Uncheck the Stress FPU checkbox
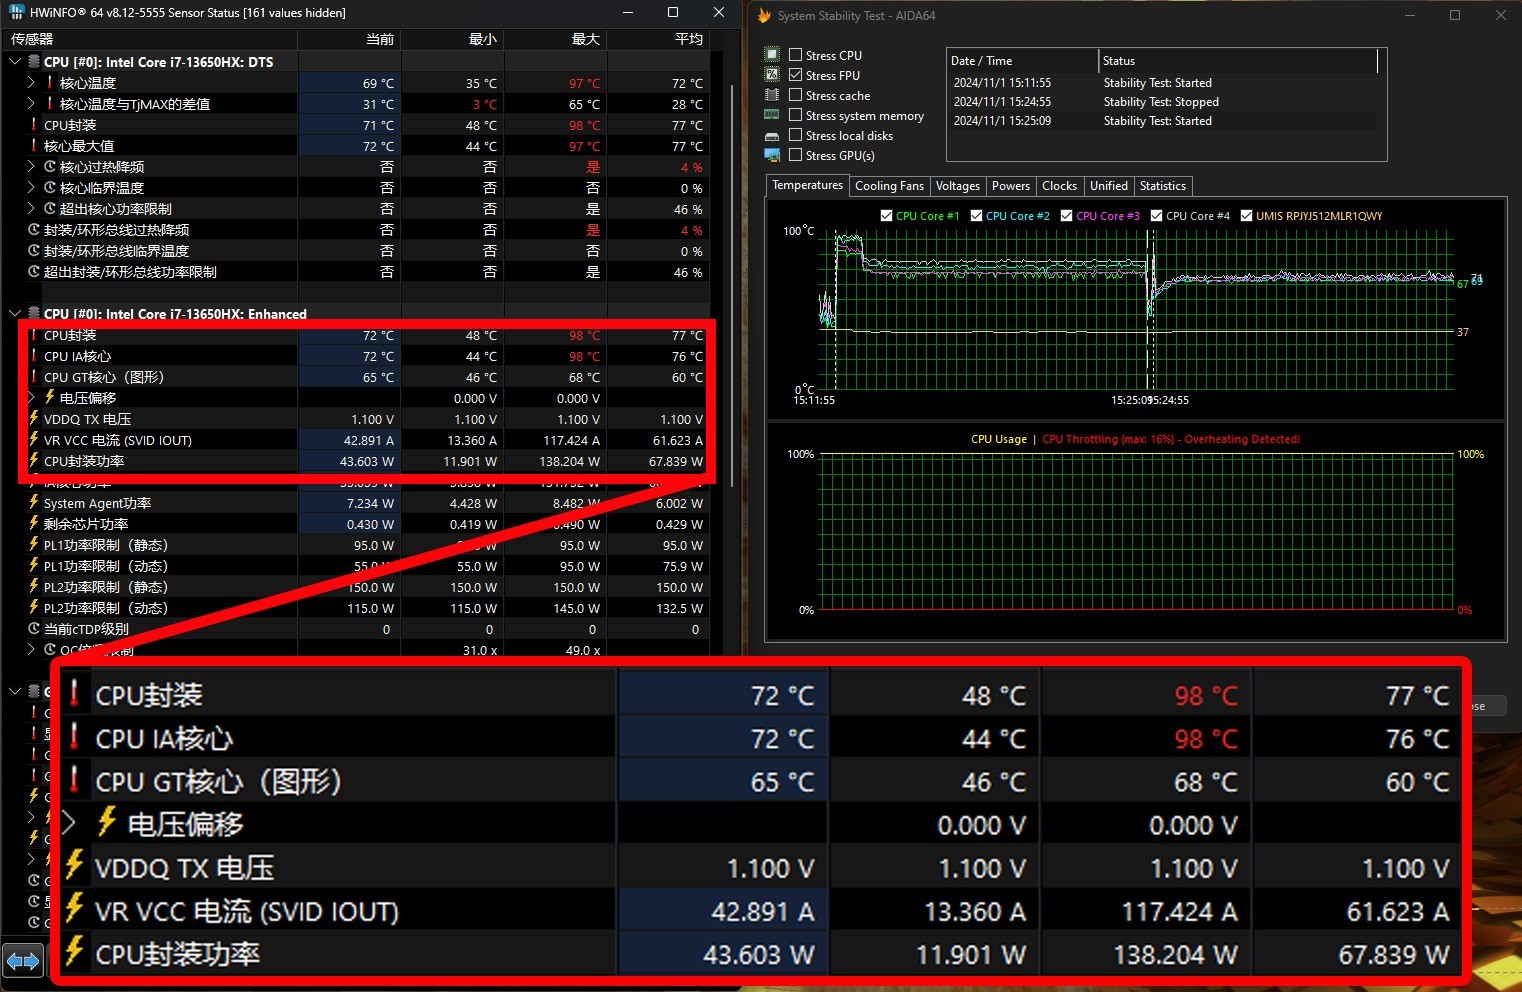Viewport: 1522px width, 992px height. click(x=796, y=75)
